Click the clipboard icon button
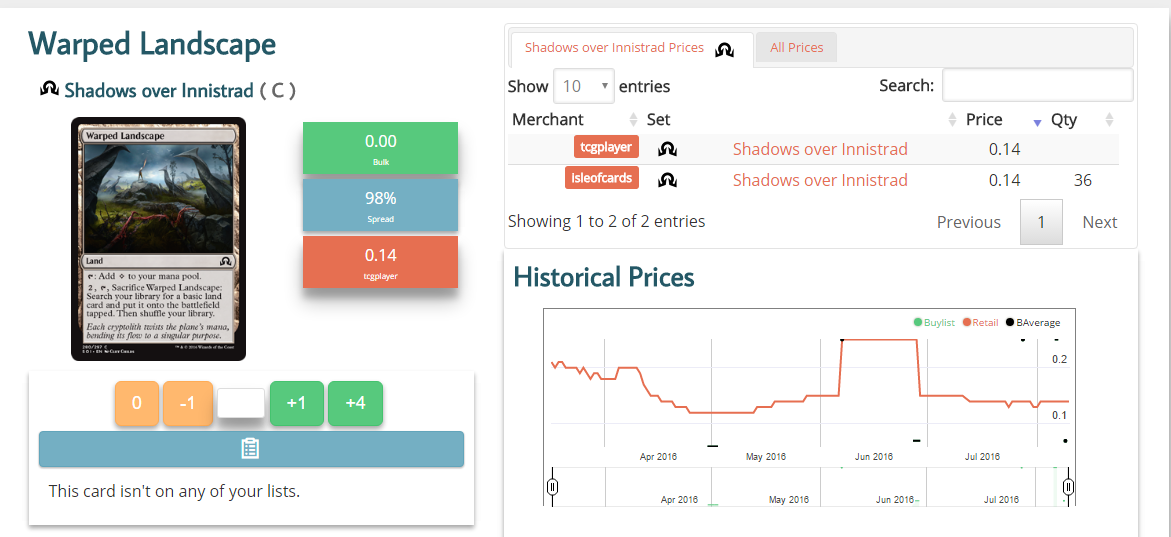Screen dimensions: 1171x537 [251, 449]
